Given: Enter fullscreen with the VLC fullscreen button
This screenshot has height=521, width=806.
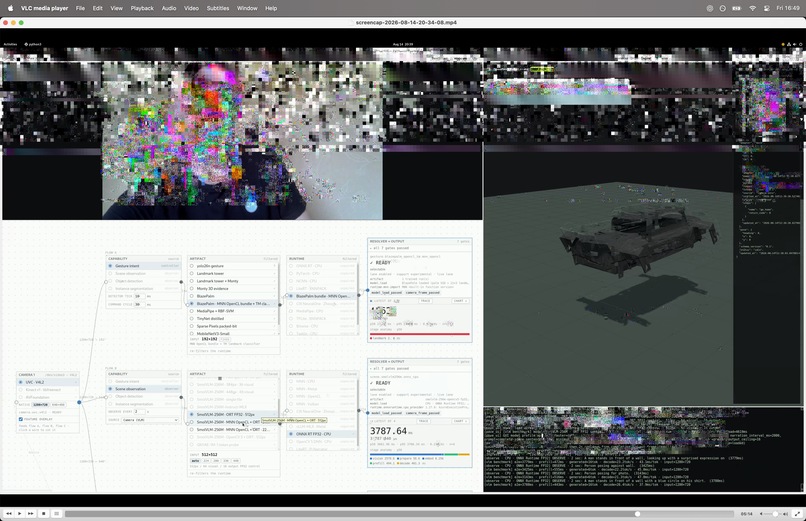Looking at the screenshot, I should (x=797, y=514).
